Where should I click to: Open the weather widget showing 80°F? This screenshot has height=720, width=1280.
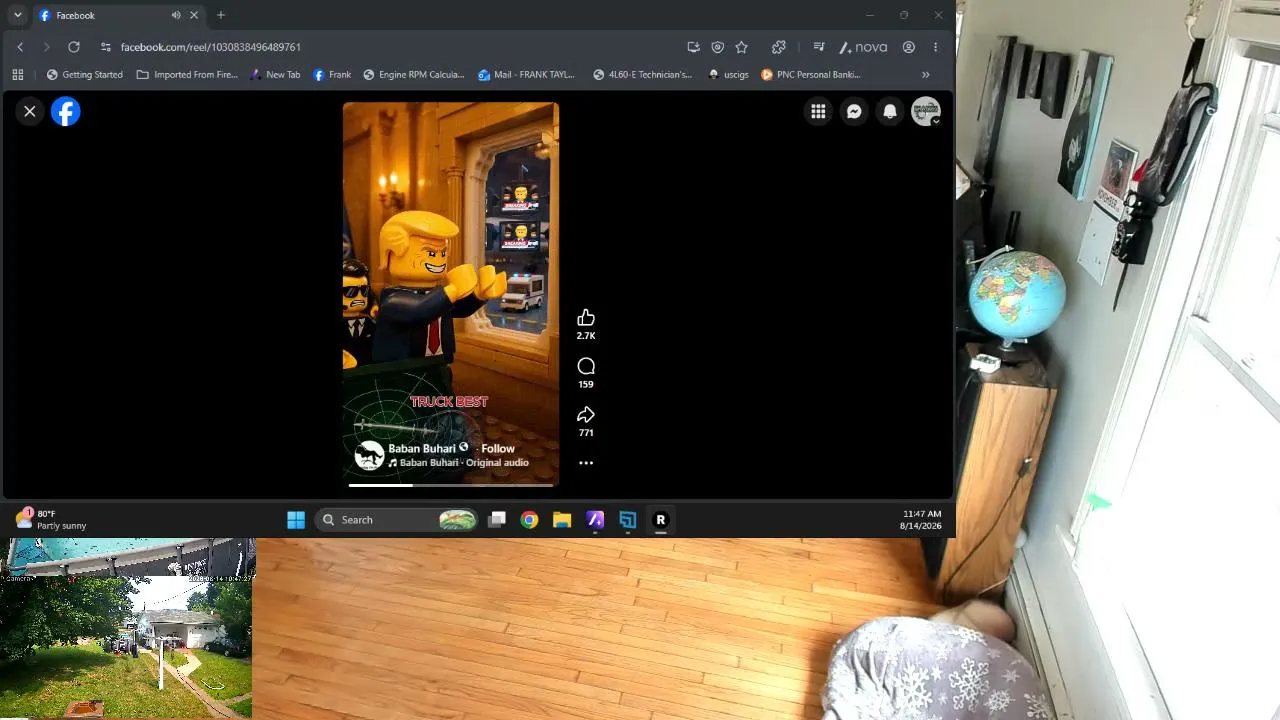point(51,519)
